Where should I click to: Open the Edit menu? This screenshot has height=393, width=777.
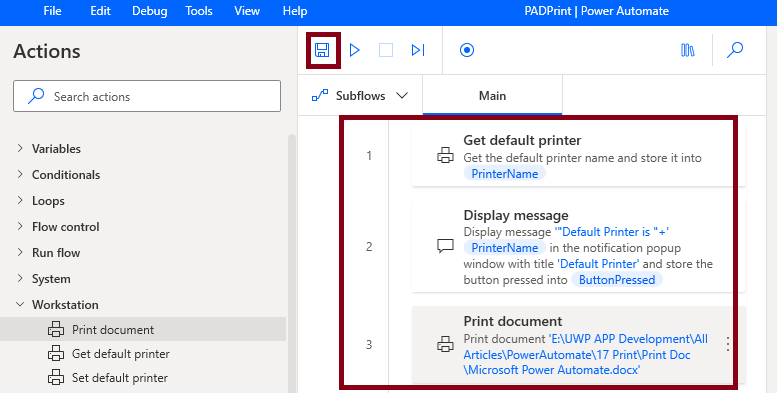(101, 11)
